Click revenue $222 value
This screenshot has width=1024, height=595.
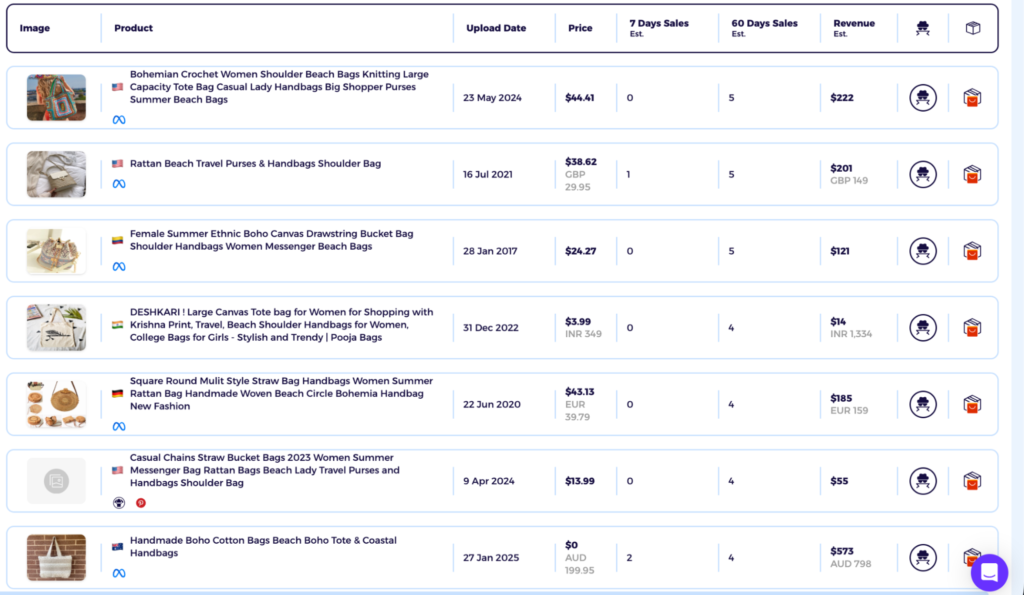pyautogui.click(x=842, y=98)
